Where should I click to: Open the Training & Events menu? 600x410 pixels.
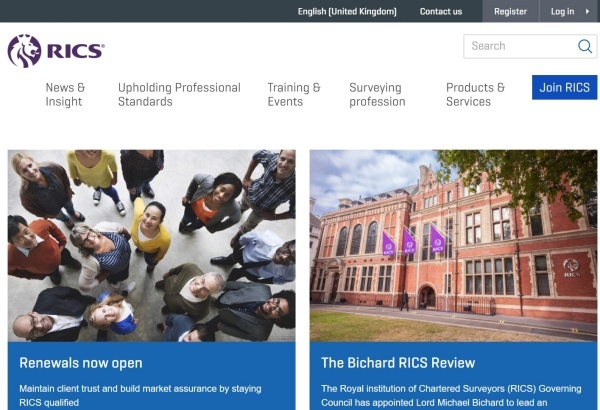[x=294, y=95]
